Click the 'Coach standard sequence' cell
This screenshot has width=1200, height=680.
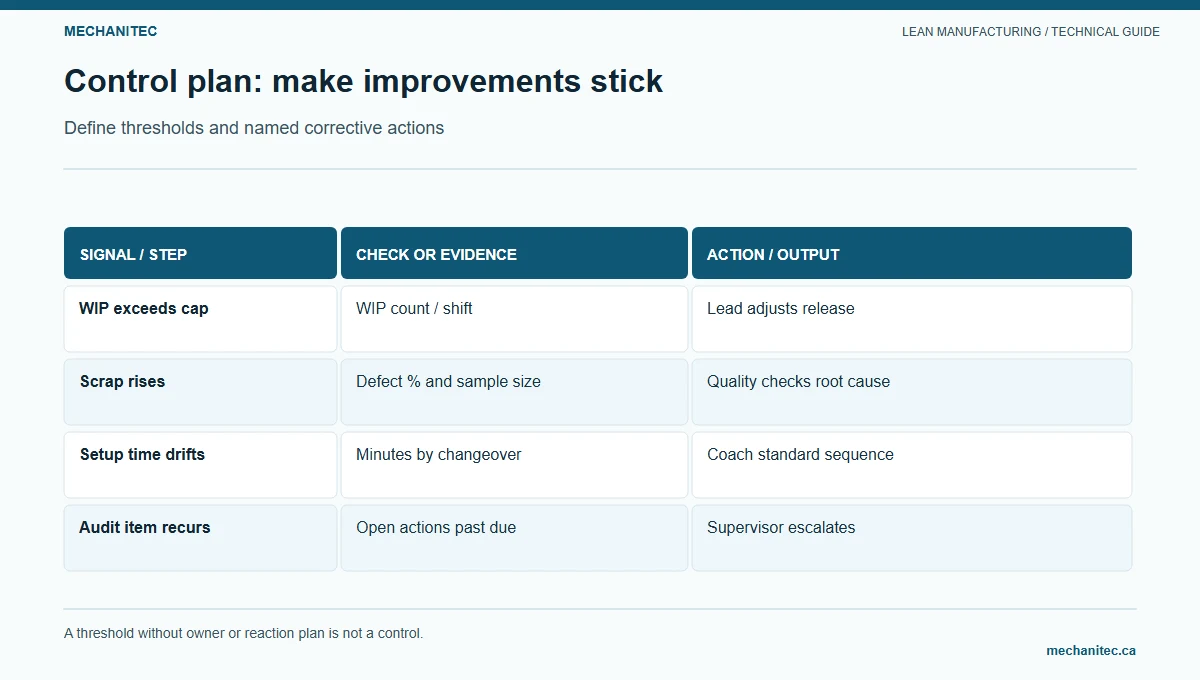click(912, 465)
